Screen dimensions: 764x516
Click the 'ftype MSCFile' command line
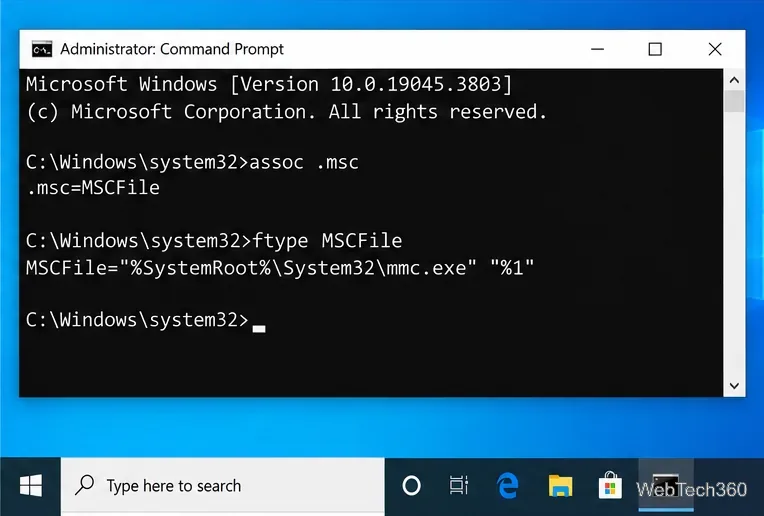pyautogui.click(x=214, y=241)
